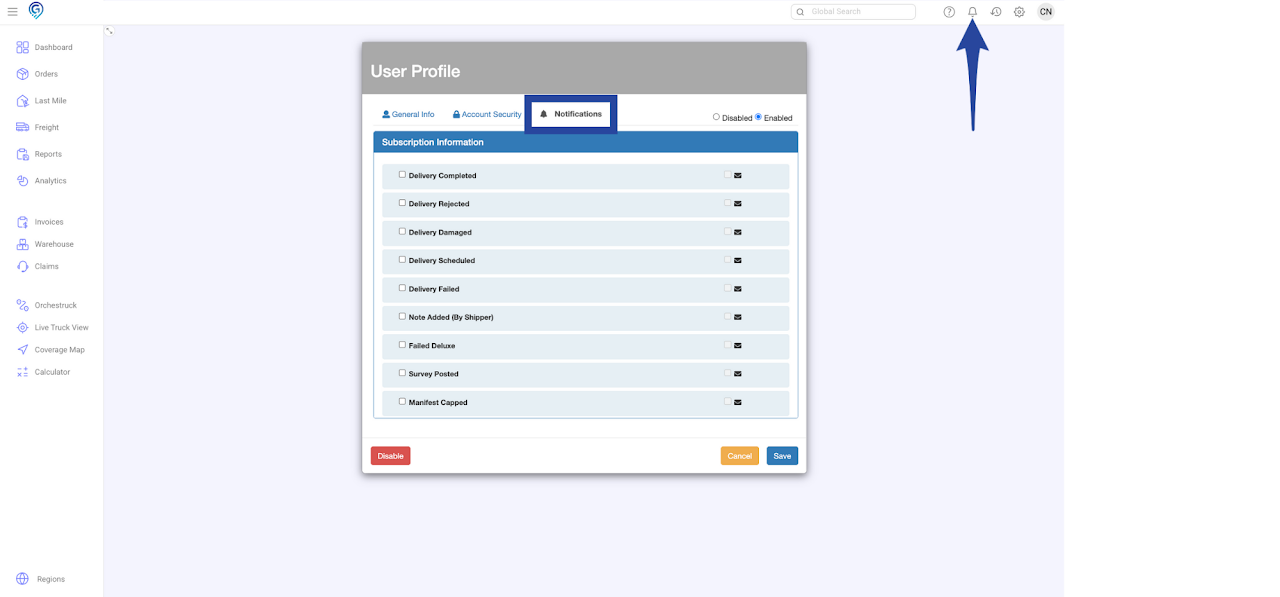This screenshot has width=1280, height=597.
Task: Click the Last Mile icon
Action: click(x=23, y=101)
